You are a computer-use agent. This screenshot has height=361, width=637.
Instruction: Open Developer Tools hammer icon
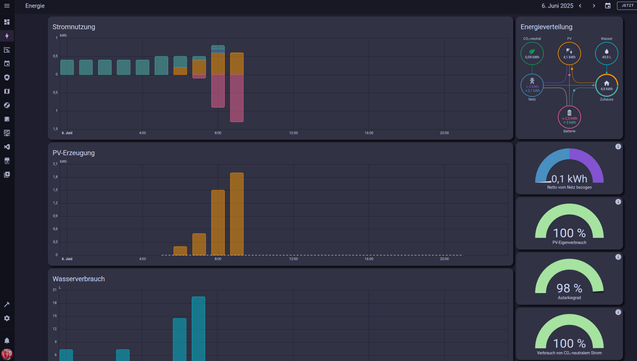tap(7, 305)
